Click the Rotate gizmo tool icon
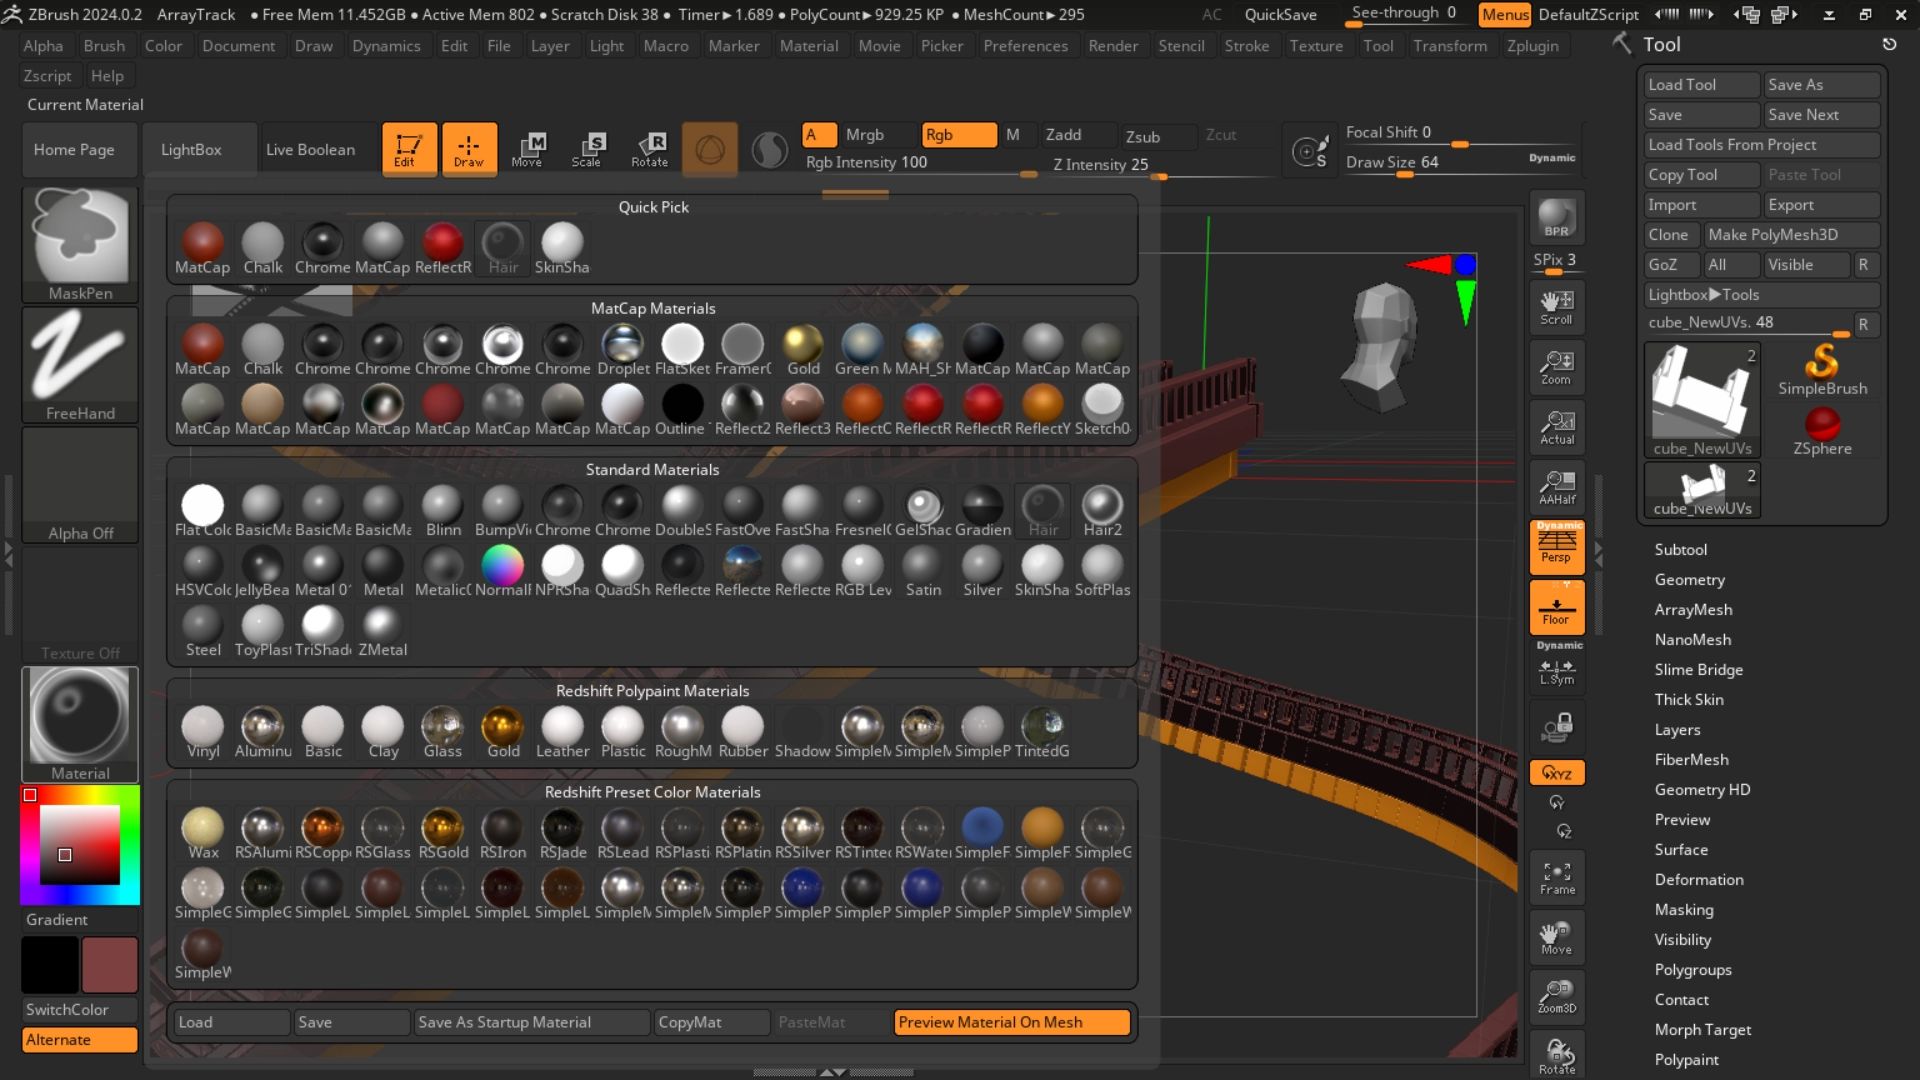This screenshot has height=1080, width=1920. (x=649, y=149)
